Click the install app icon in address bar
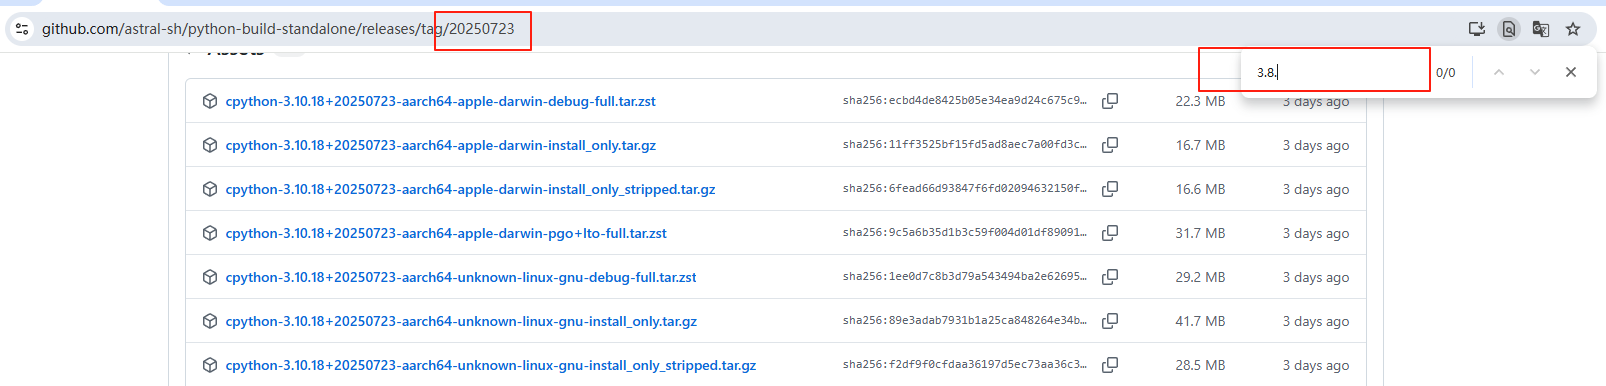 (x=1477, y=29)
